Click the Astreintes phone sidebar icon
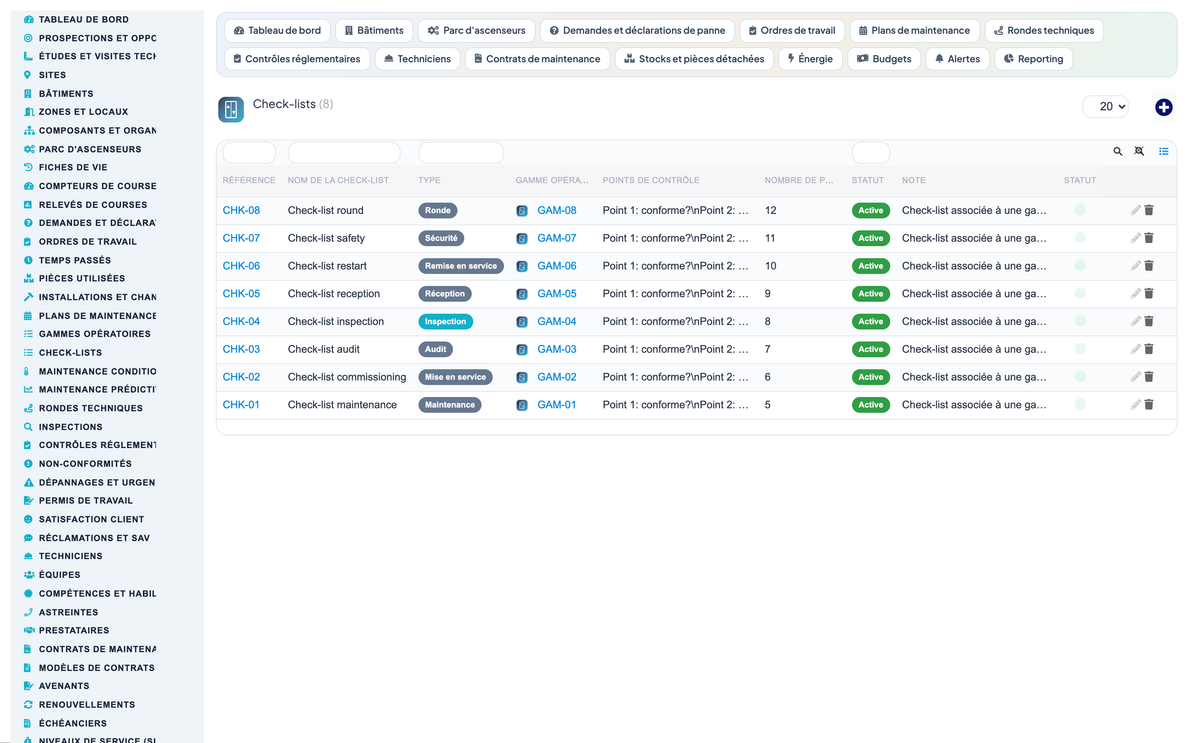The width and height of the screenshot is (1200, 743). coord(28,612)
